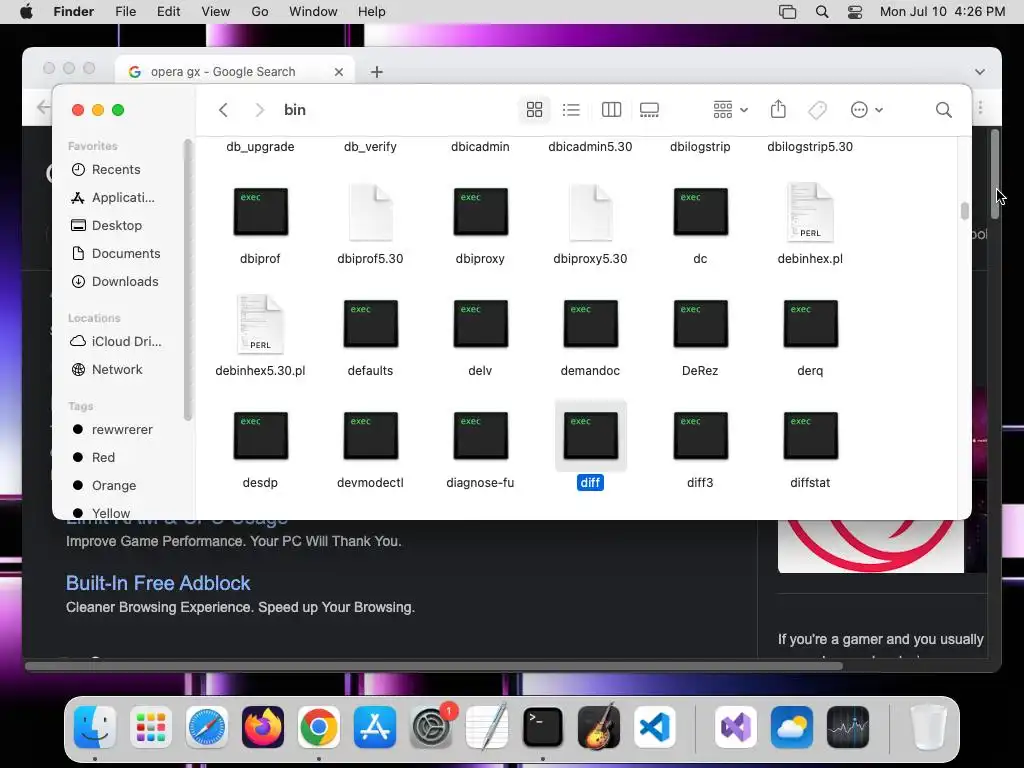Open the Help menu
Screen dimensions: 1024x768
(372, 12)
